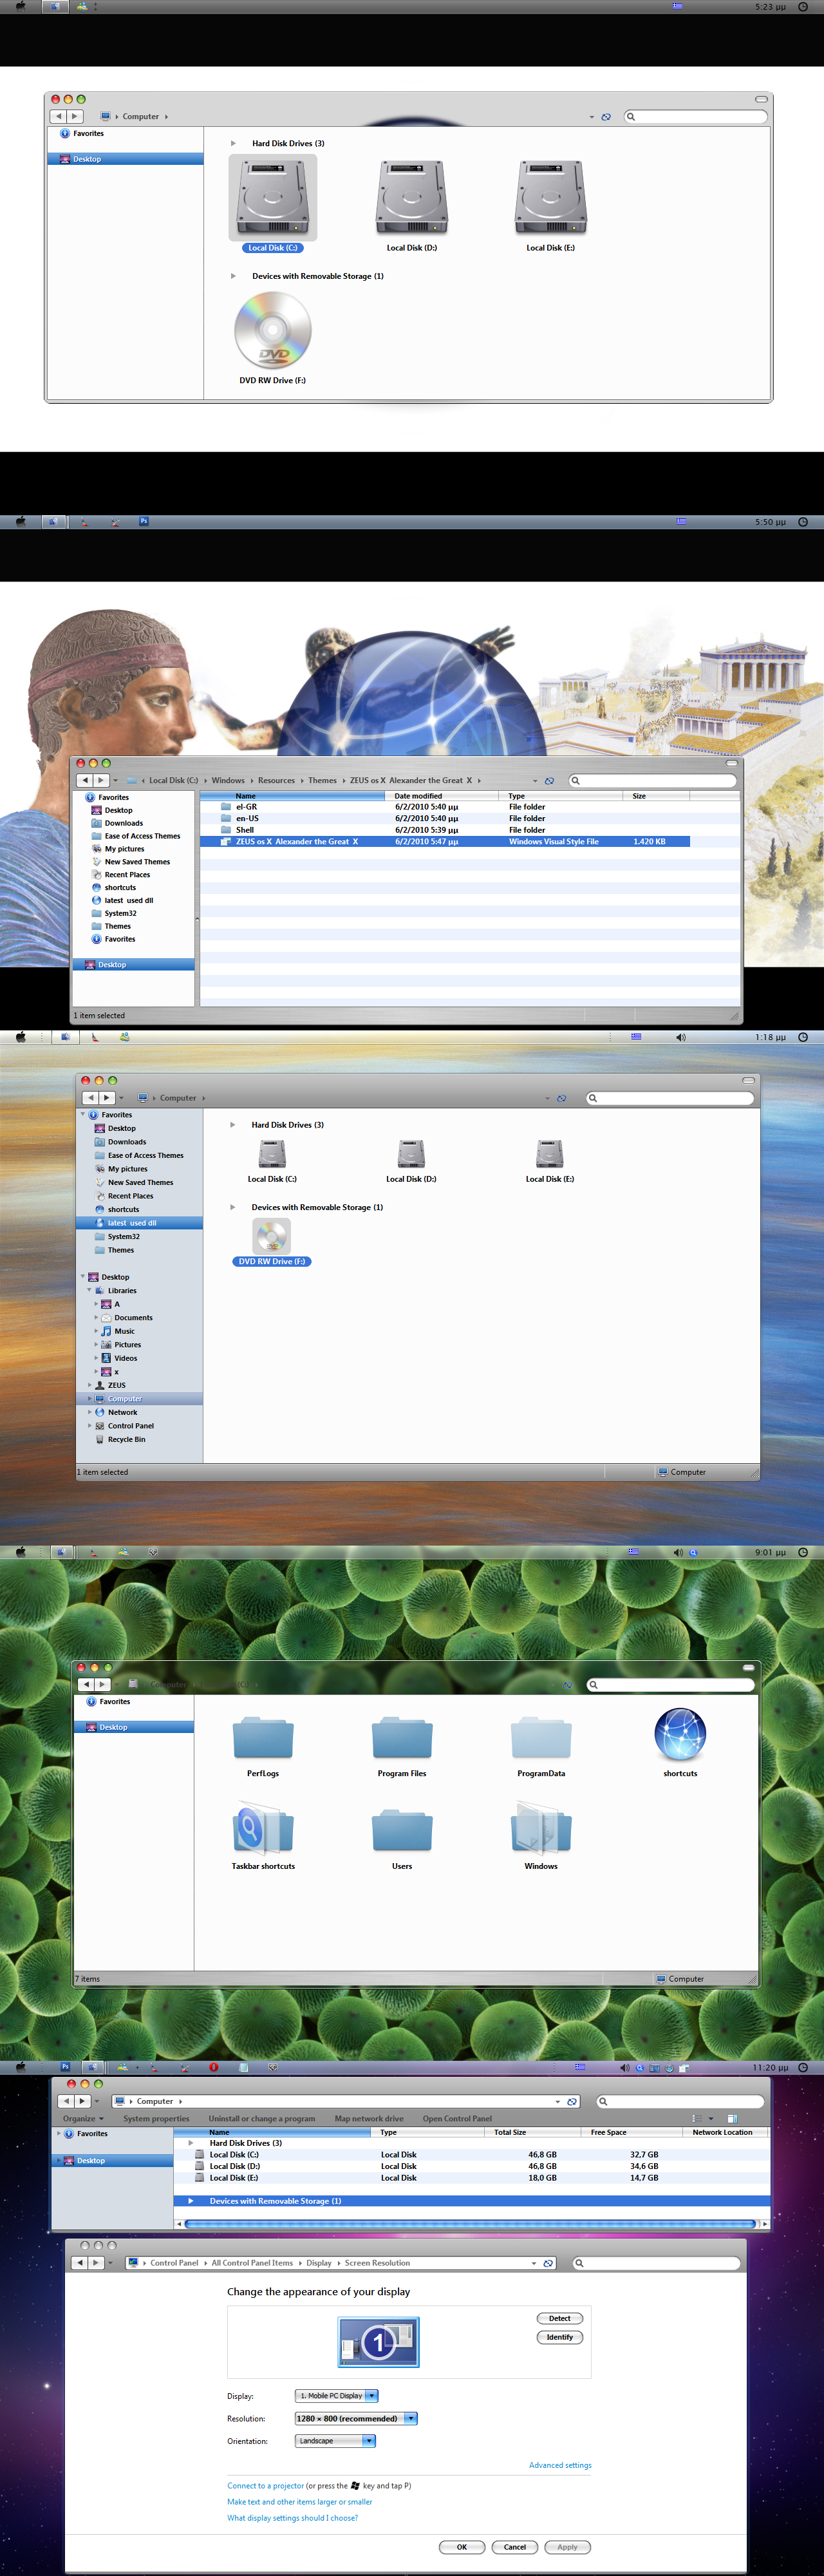Click search field in Screen Resolution window
The width and height of the screenshot is (824, 2576).
pos(657,2263)
